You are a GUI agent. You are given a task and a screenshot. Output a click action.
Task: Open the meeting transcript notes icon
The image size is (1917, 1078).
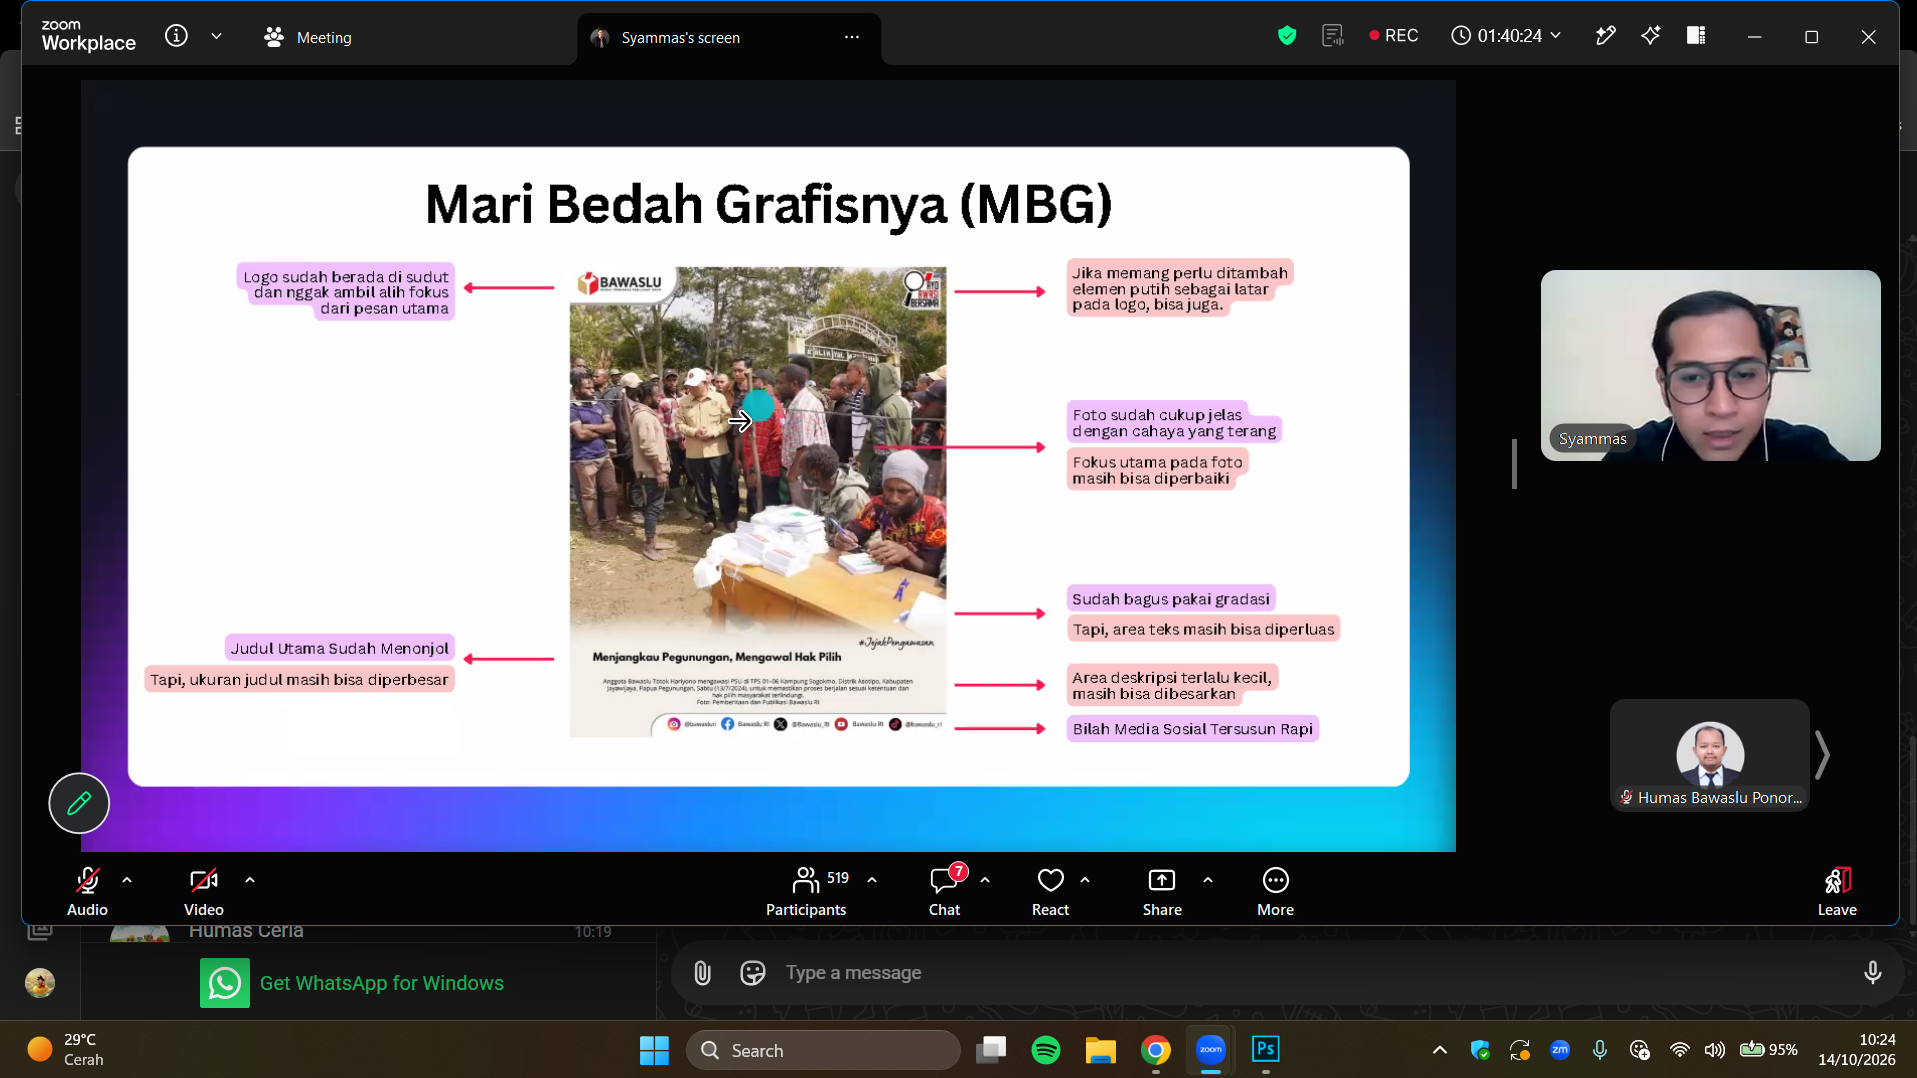1332,36
